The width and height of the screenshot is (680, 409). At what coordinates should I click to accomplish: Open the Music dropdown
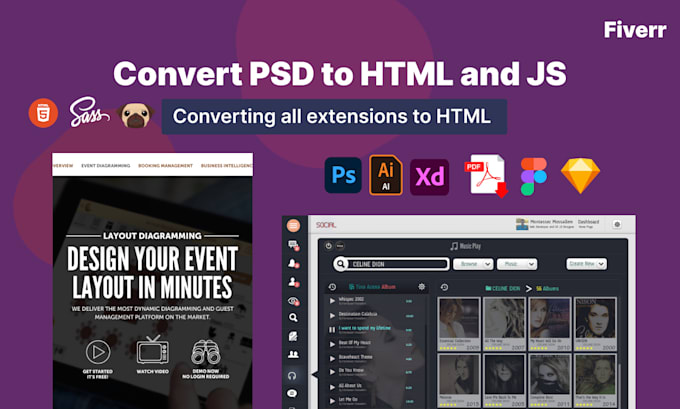pos(517,264)
